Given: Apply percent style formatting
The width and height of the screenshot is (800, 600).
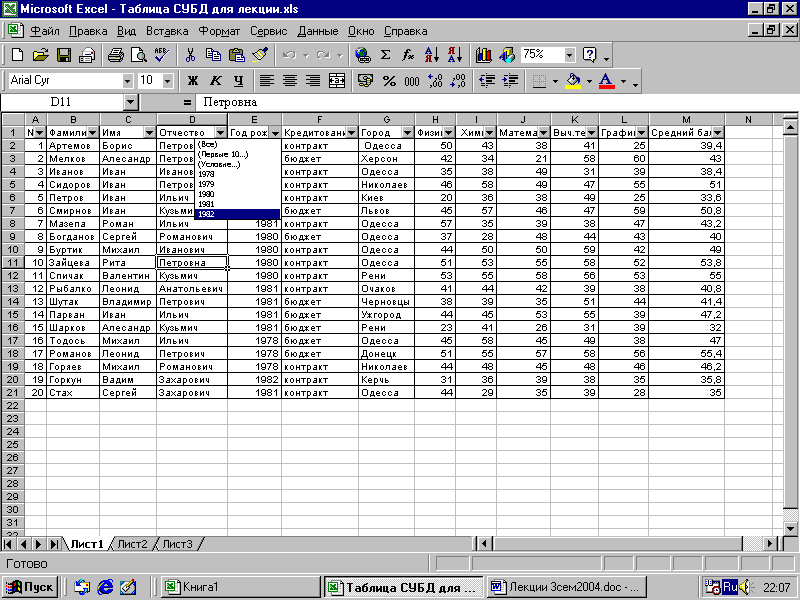Looking at the screenshot, I should coord(389,80).
